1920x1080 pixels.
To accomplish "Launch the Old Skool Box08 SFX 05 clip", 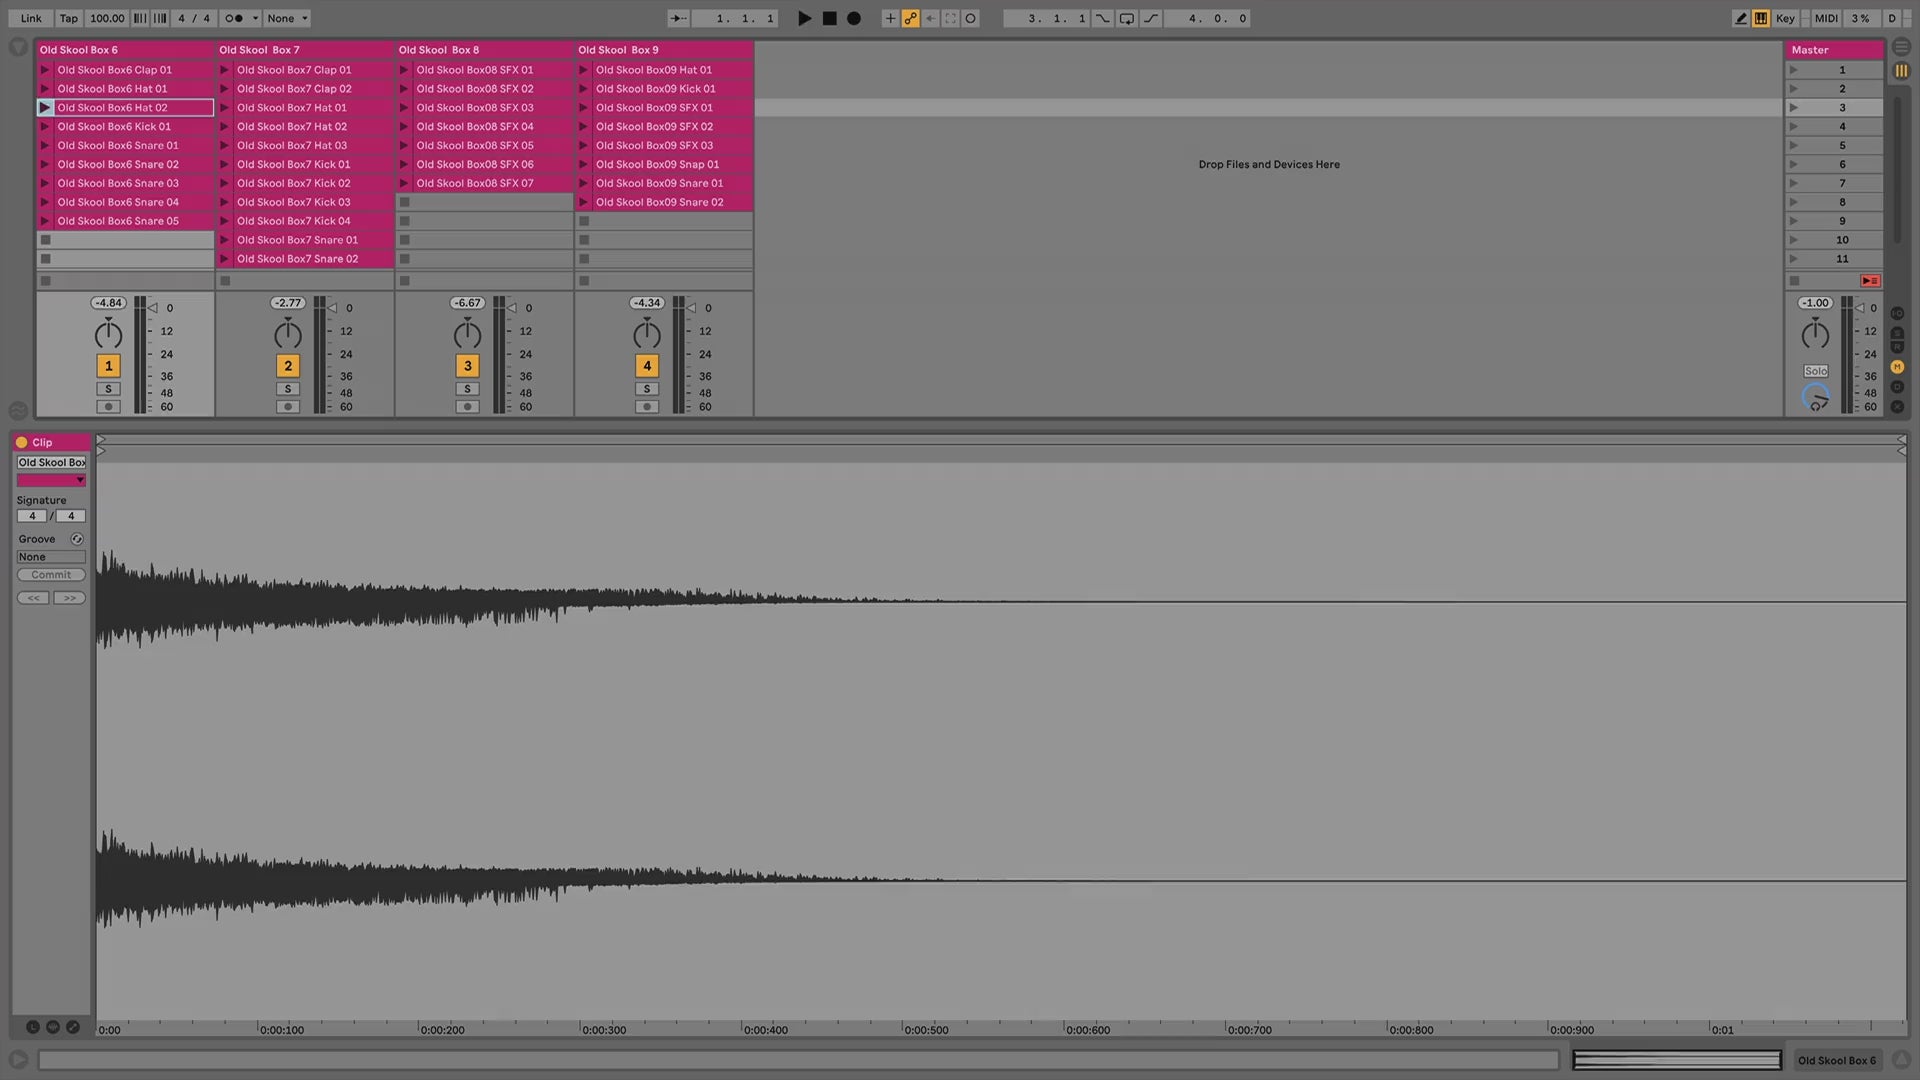I will [x=404, y=145].
